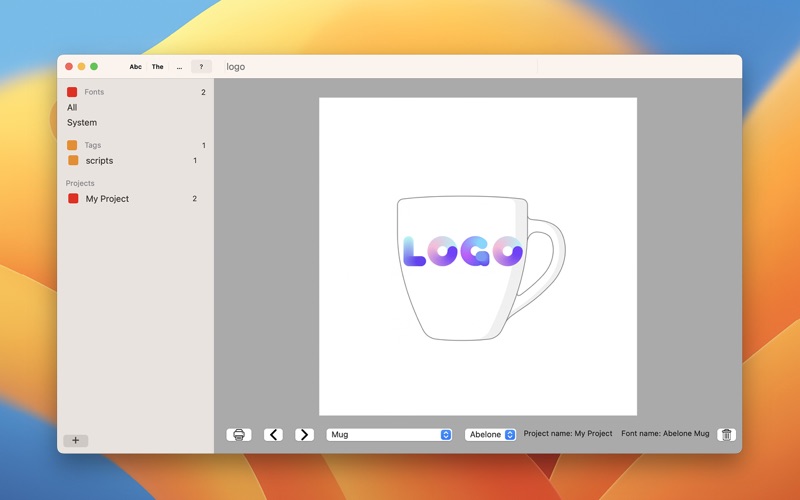Go to the previous mockup arrow
This screenshot has width=800, height=500.
(273, 435)
